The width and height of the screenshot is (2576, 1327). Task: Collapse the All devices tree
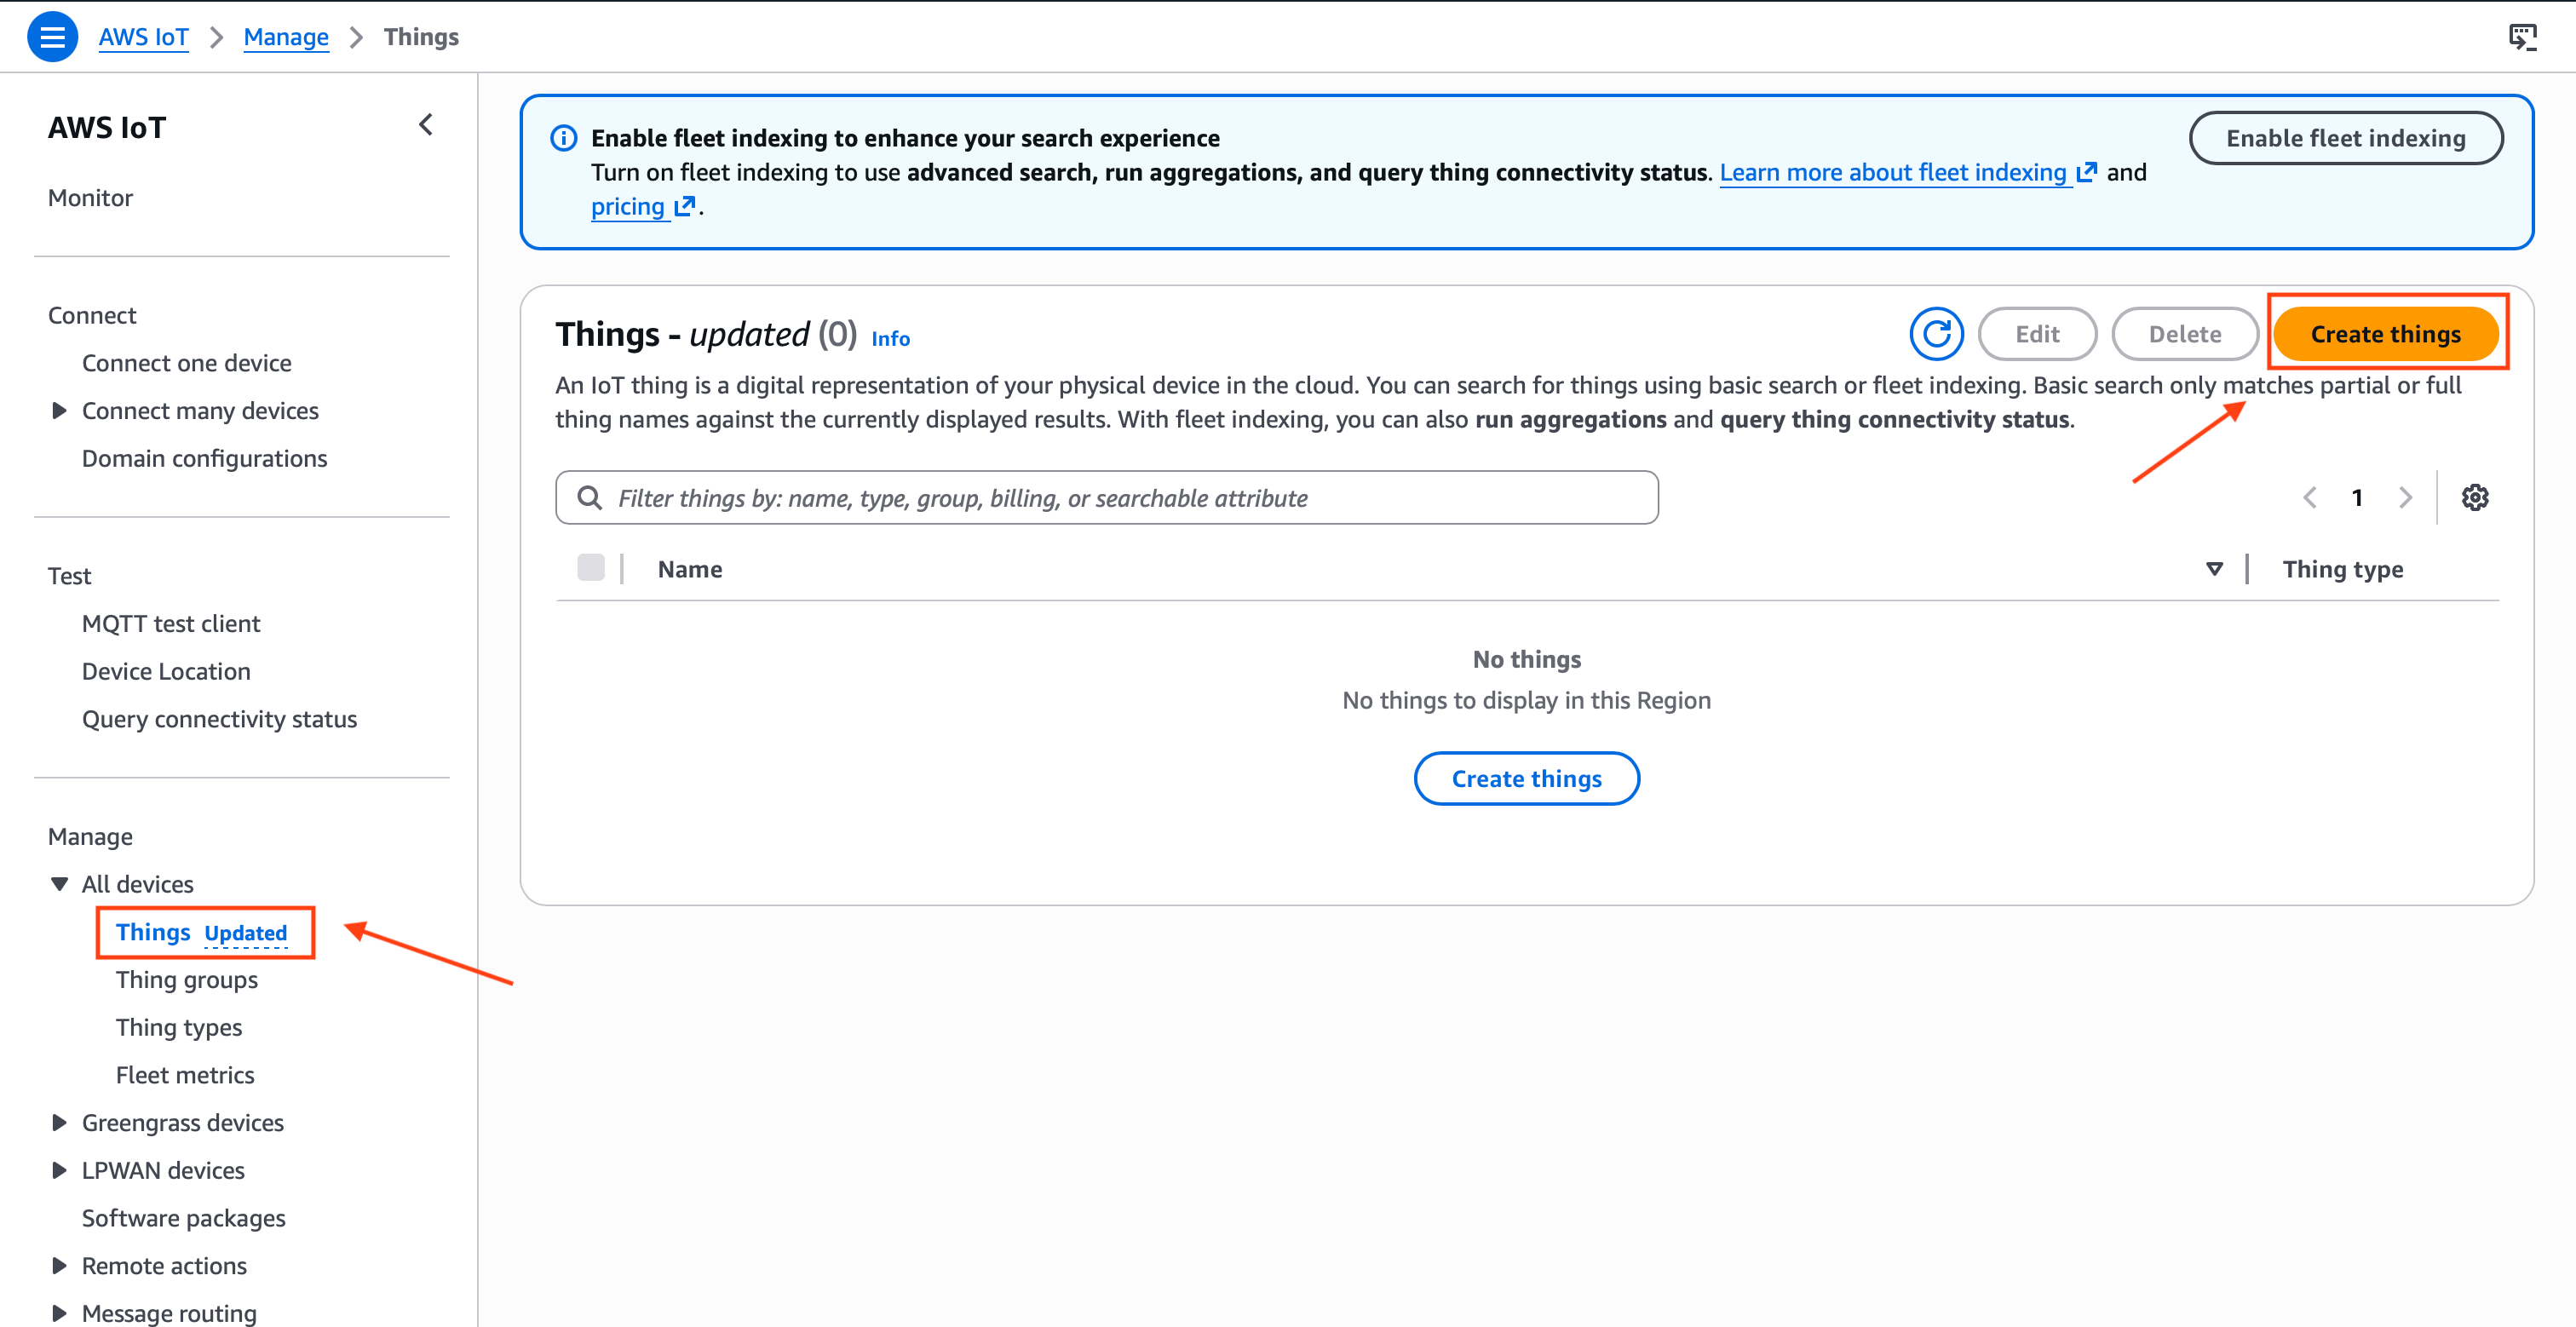(x=59, y=883)
